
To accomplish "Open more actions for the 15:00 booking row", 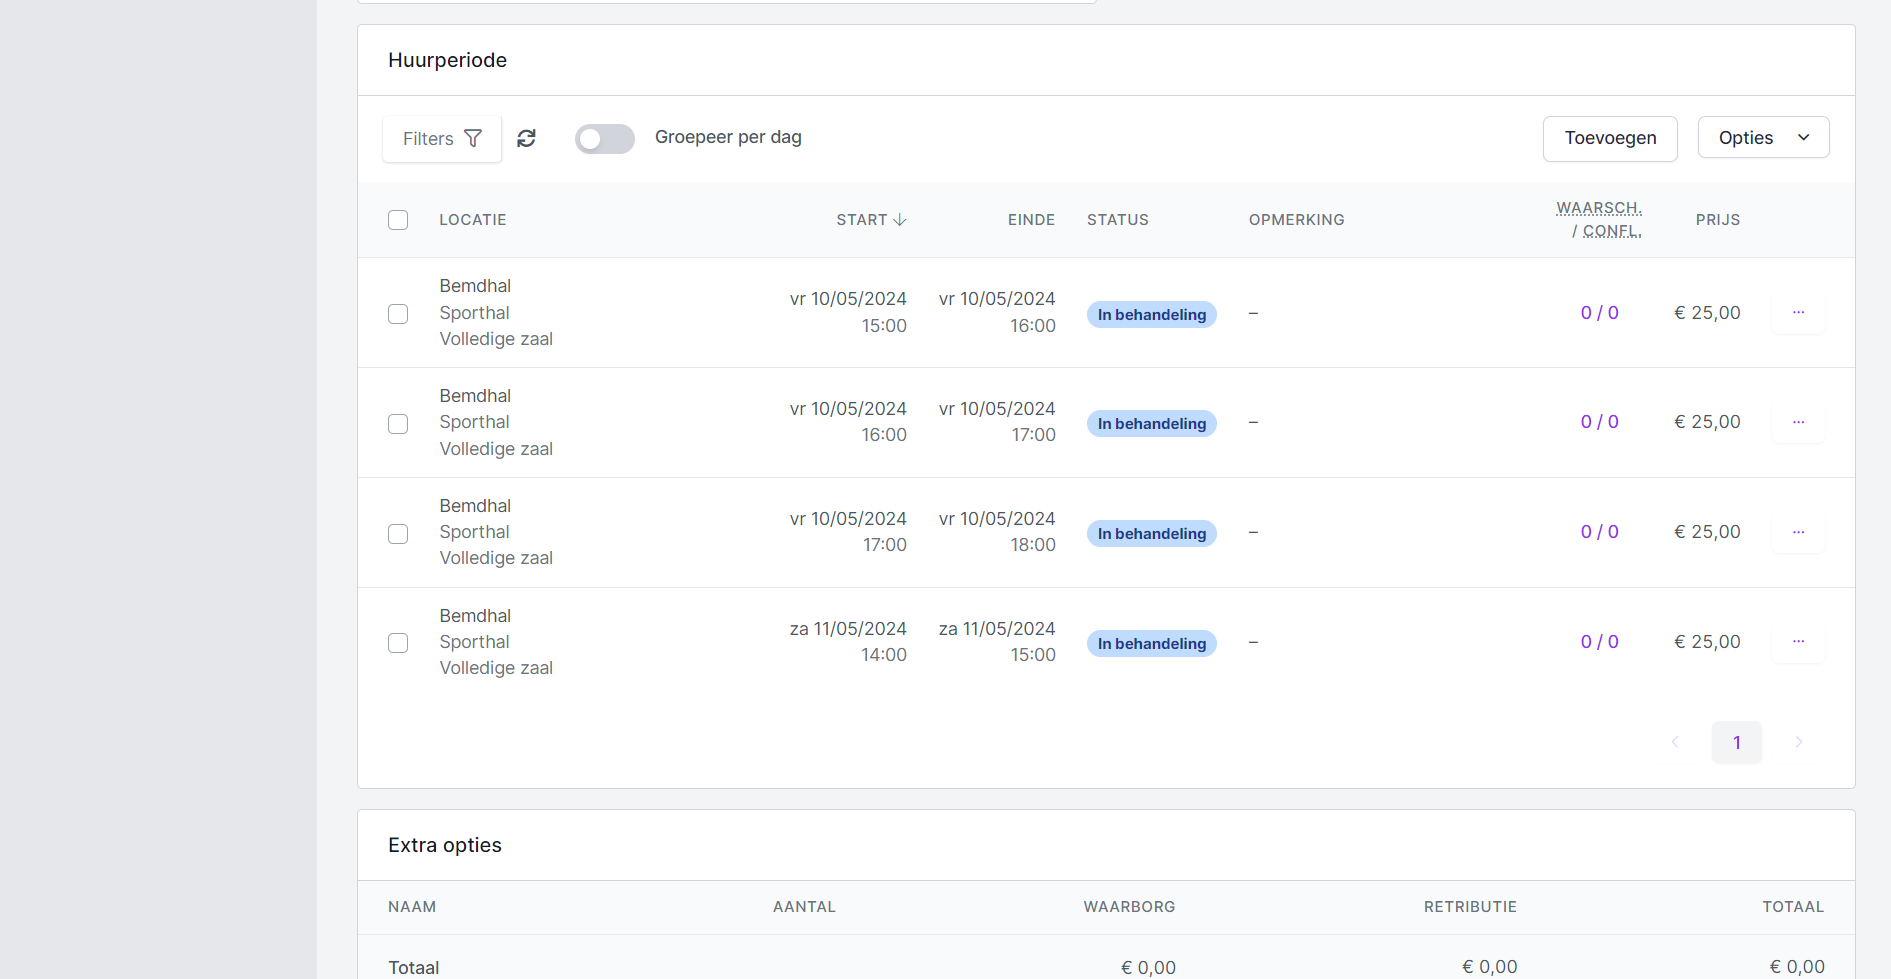I will pos(1798,313).
